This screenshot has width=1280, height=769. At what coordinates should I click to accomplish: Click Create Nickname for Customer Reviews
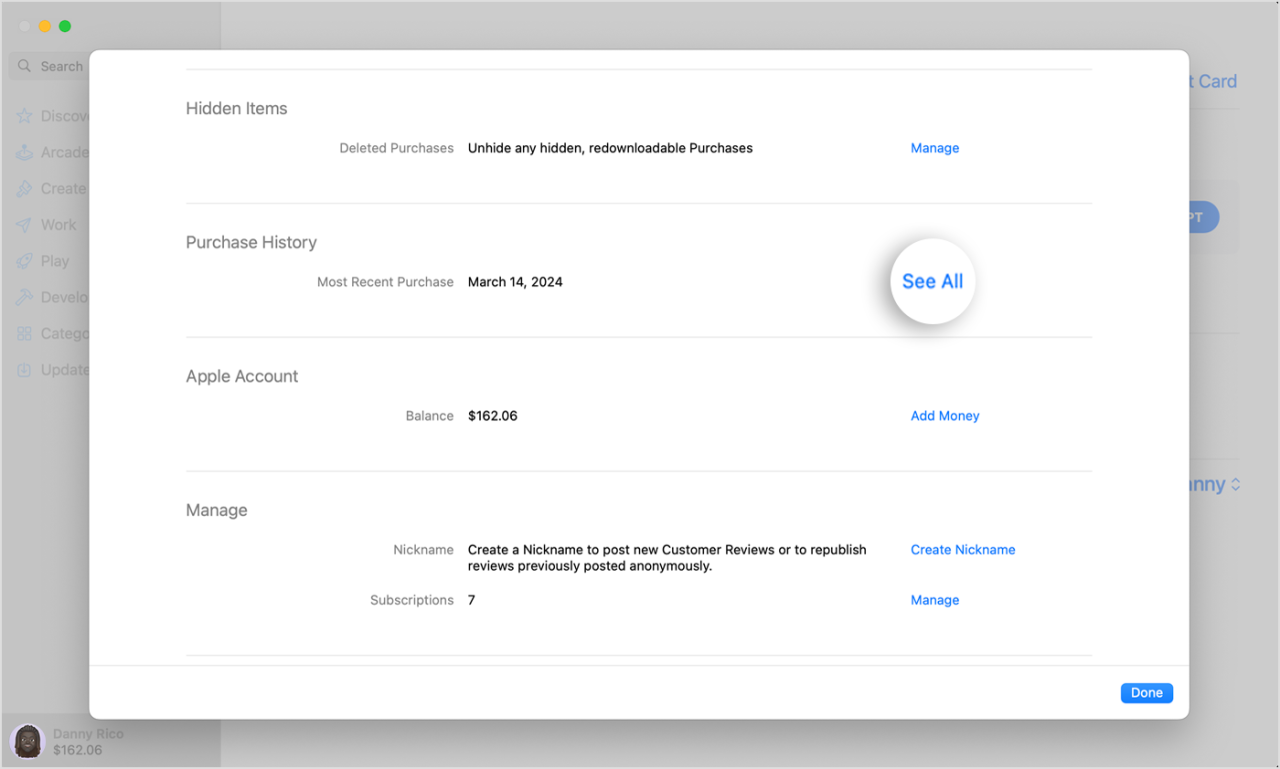[962, 549]
